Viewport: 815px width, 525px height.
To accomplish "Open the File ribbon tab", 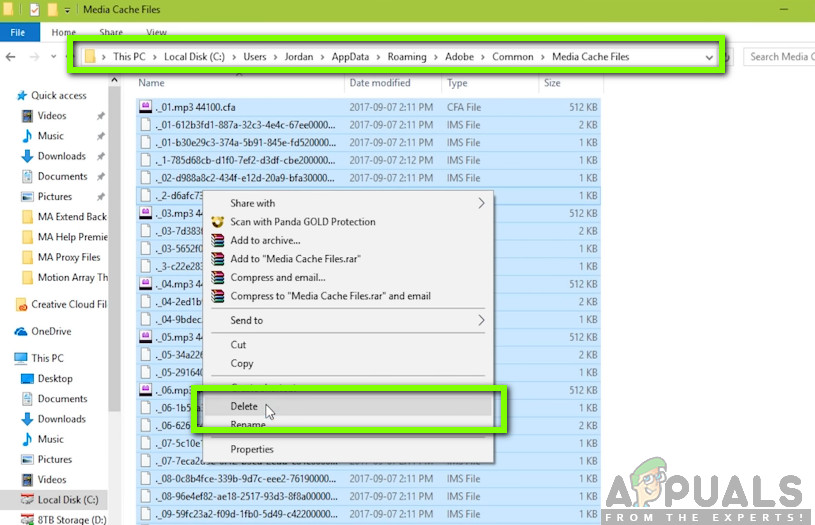I will (x=19, y=32).
